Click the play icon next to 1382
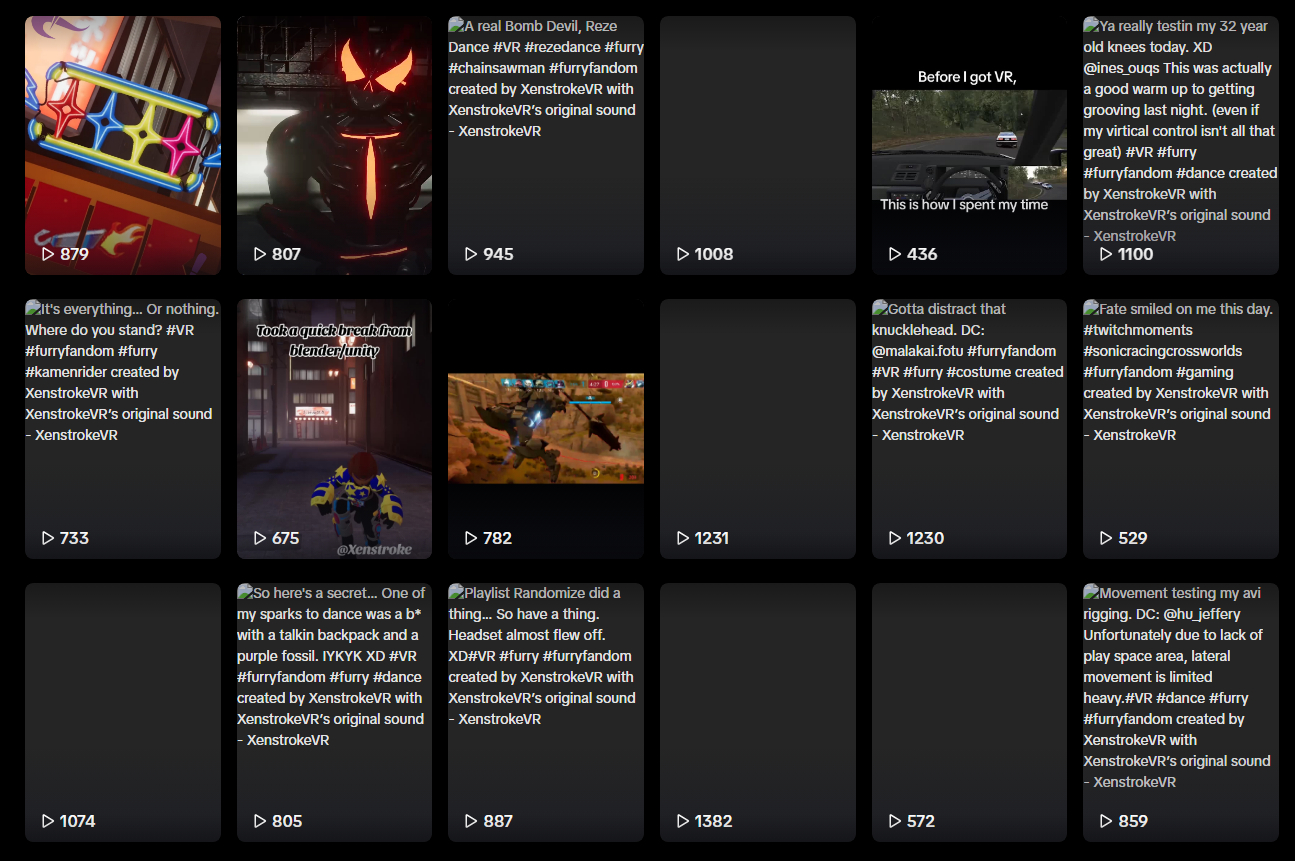Screen dimensions: 1295x861 pyautogui.click(x=683, y=821)
